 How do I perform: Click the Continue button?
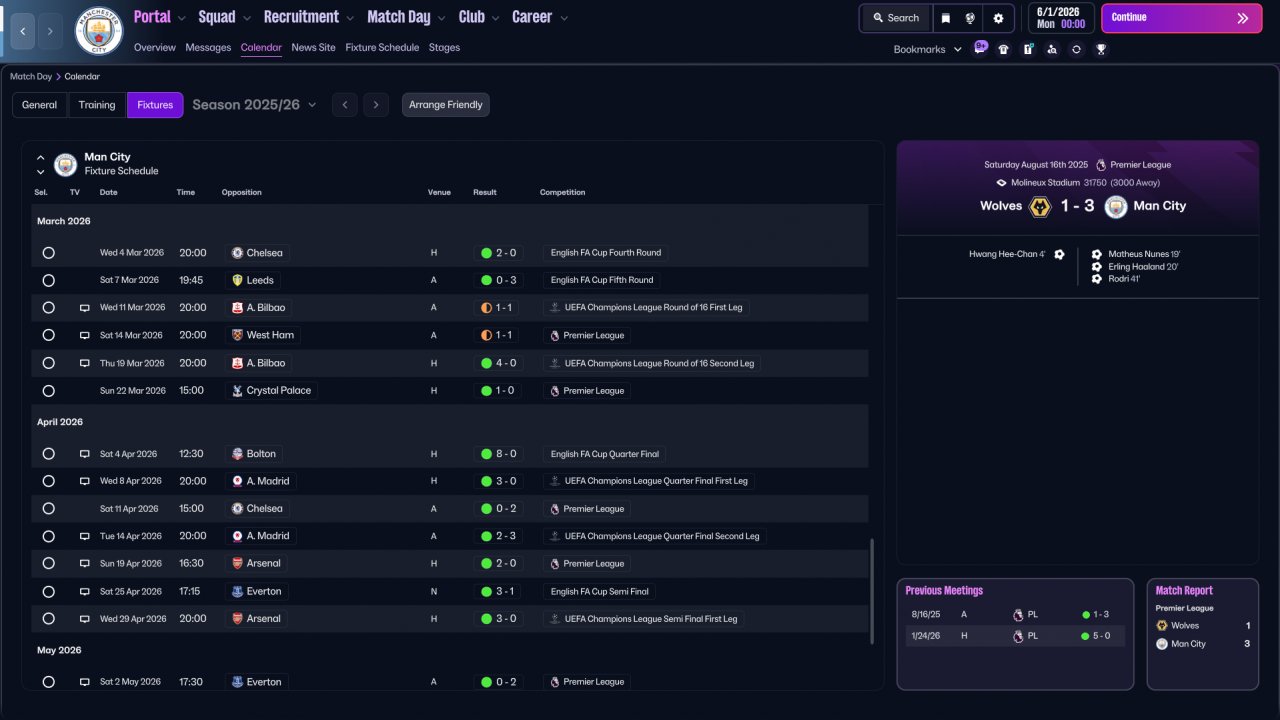click(x=1181, y=18)
